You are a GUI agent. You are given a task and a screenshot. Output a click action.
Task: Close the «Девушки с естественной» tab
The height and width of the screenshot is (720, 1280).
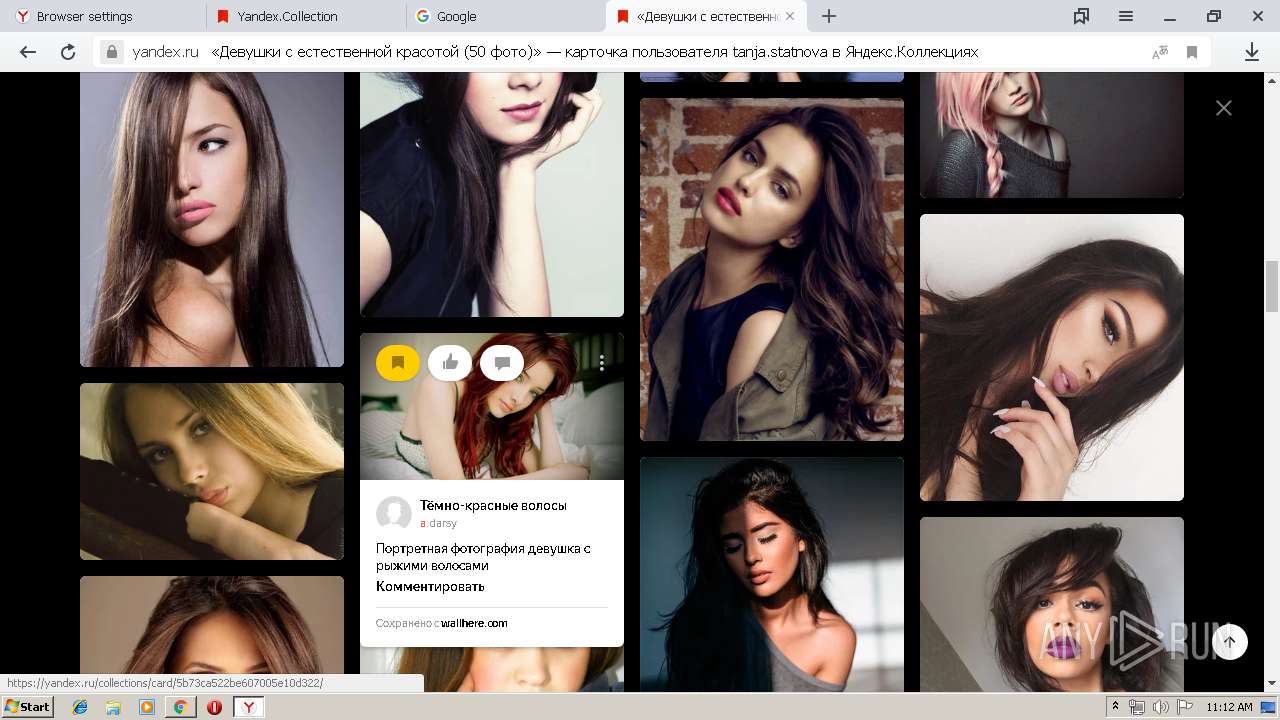point(790,16)
